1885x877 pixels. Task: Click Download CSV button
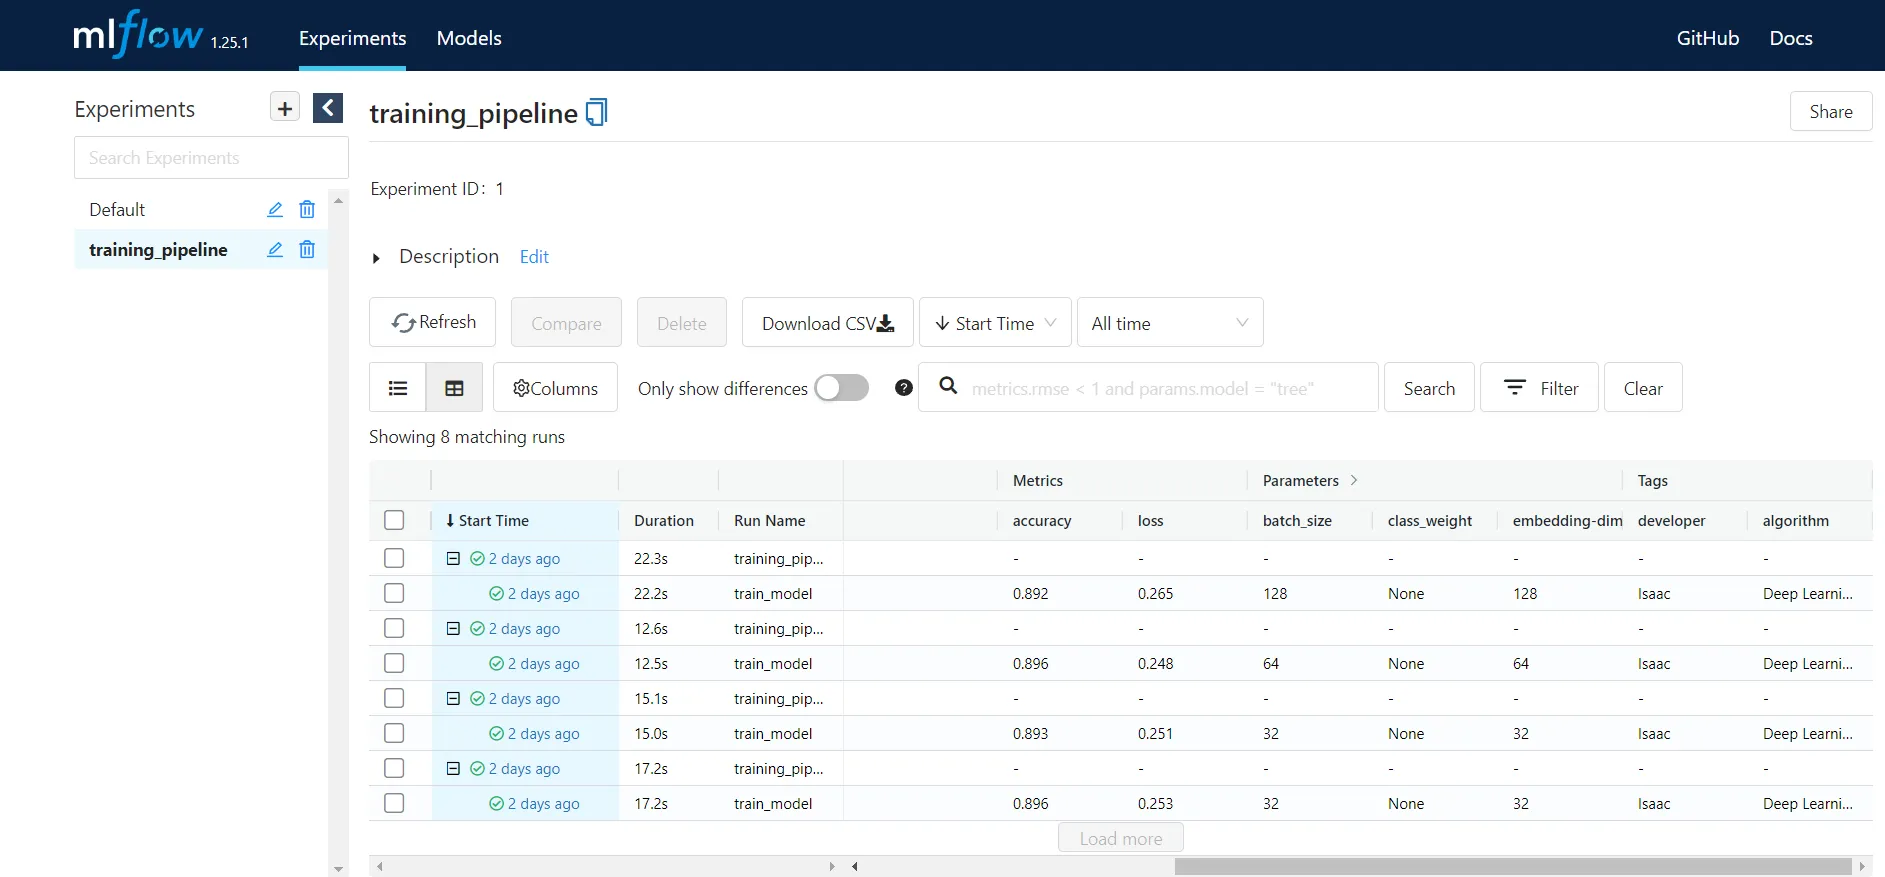pyautogui.click(x=827, y=322)
